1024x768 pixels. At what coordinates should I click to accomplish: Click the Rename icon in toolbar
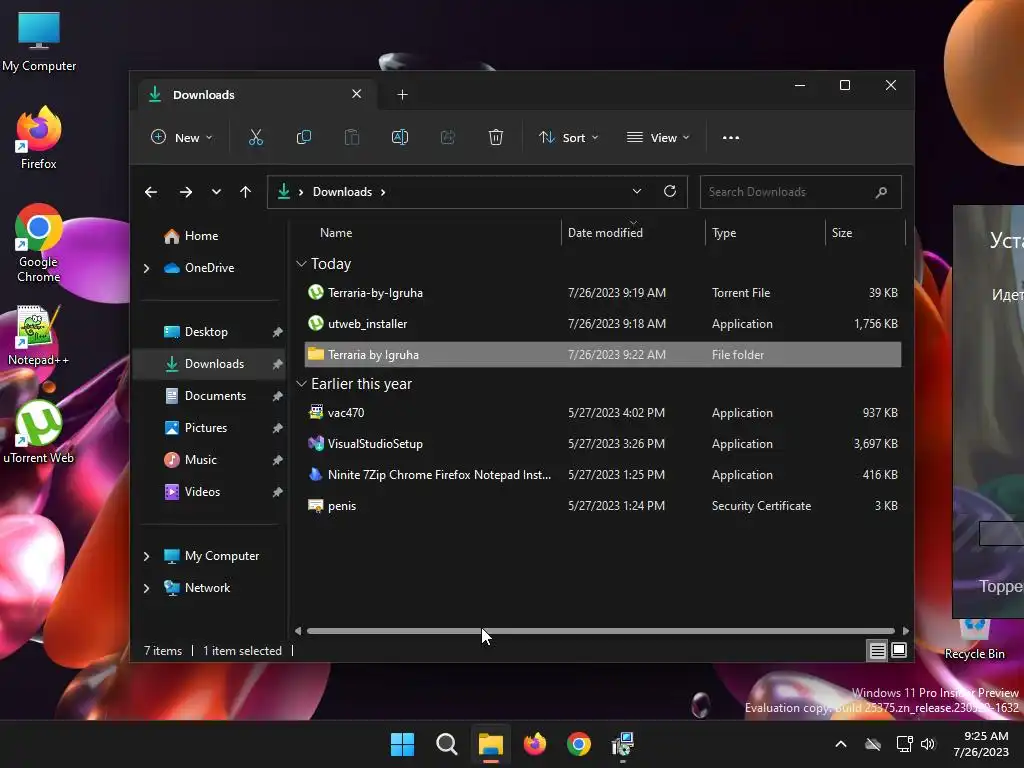(x=400, y=137)
